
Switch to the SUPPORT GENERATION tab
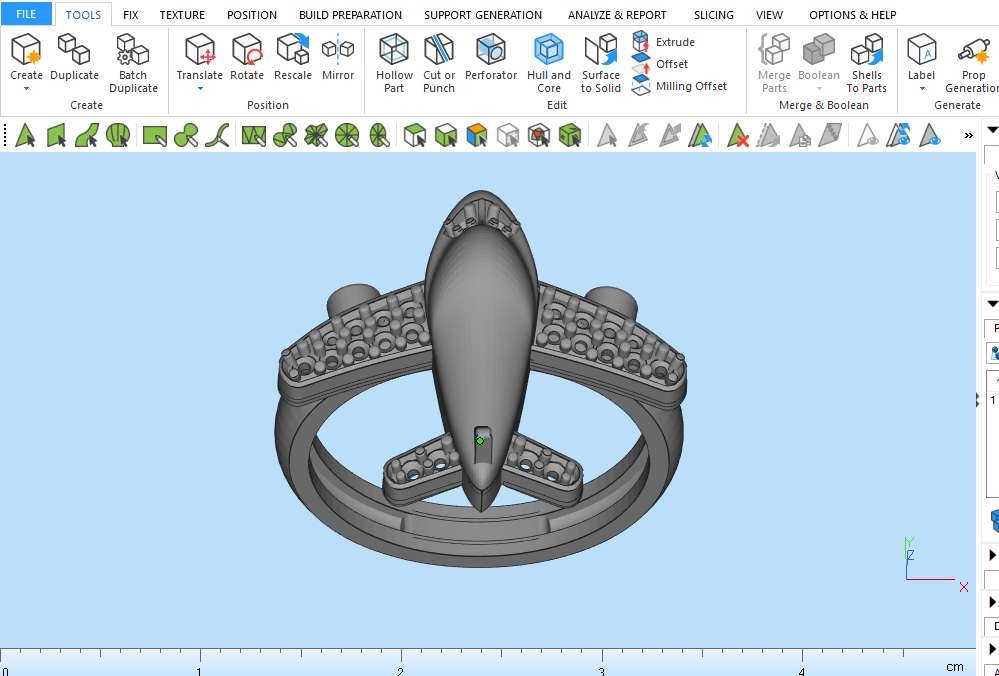coord(482,15)
